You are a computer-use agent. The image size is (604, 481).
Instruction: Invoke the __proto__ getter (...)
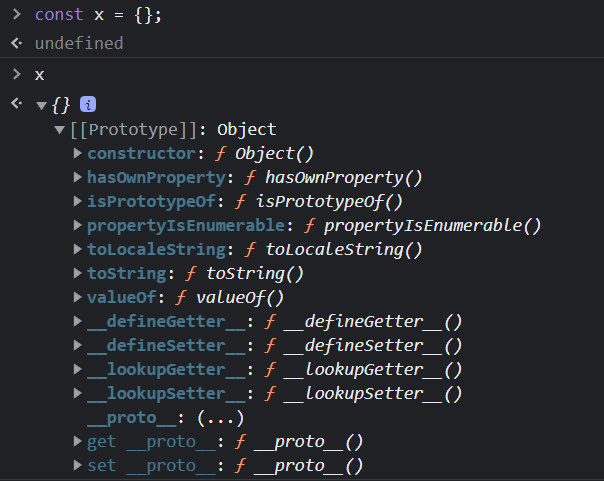coord(220,418)
